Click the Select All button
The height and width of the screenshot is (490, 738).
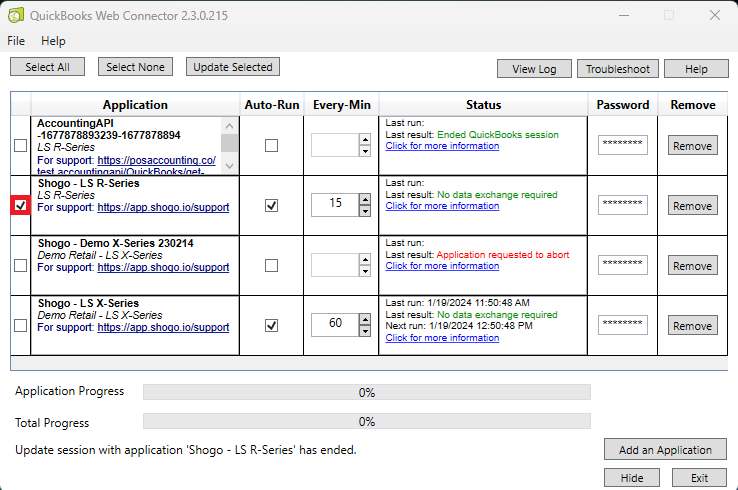pyautogui.click(x=48, y=67)
